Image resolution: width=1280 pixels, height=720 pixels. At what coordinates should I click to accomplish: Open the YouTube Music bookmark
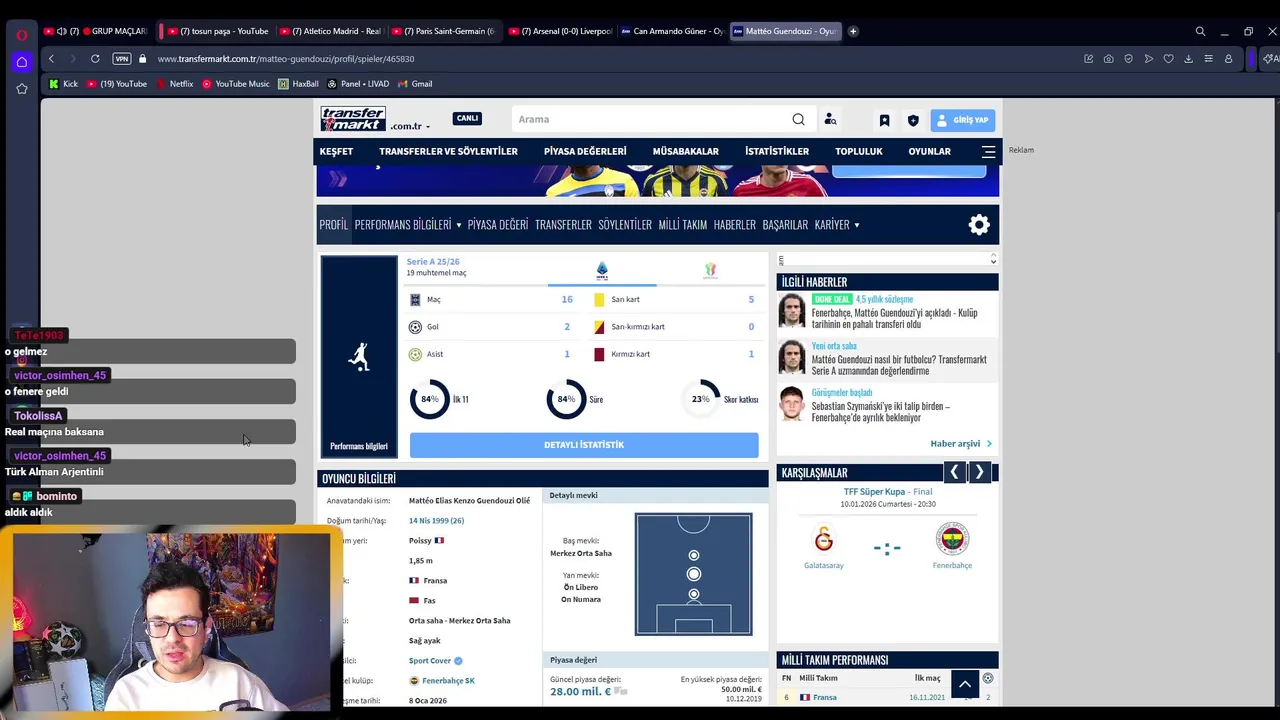point(236,84)
